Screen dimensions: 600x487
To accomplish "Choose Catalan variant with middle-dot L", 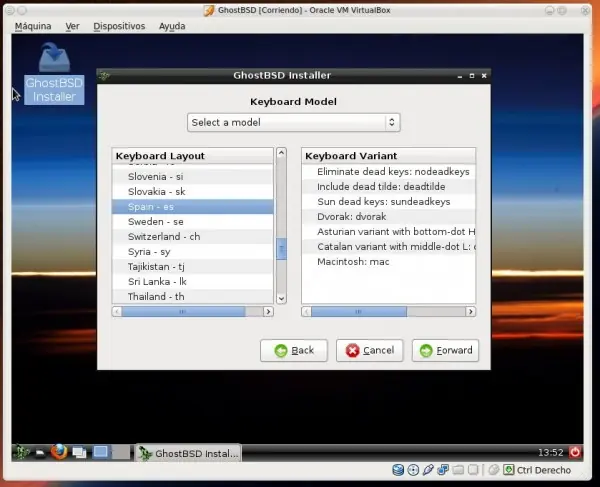I will 388,247.
